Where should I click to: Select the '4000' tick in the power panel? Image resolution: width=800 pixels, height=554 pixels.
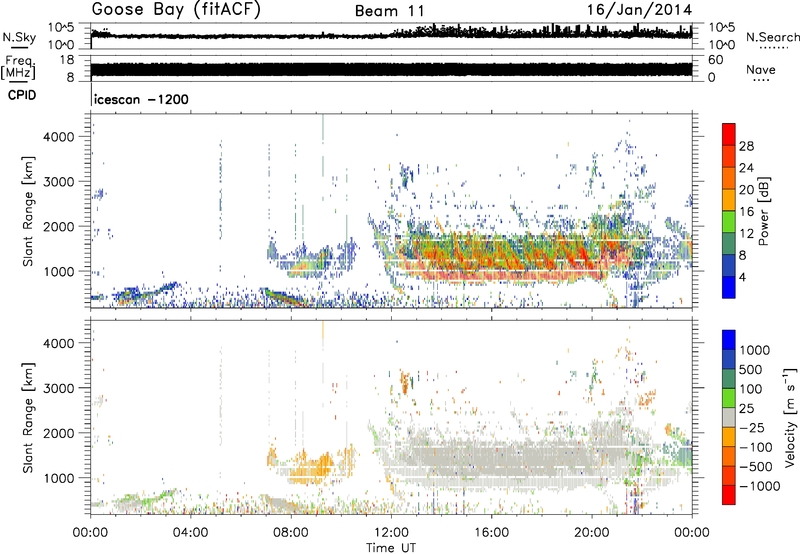click(x=60, y=137)
